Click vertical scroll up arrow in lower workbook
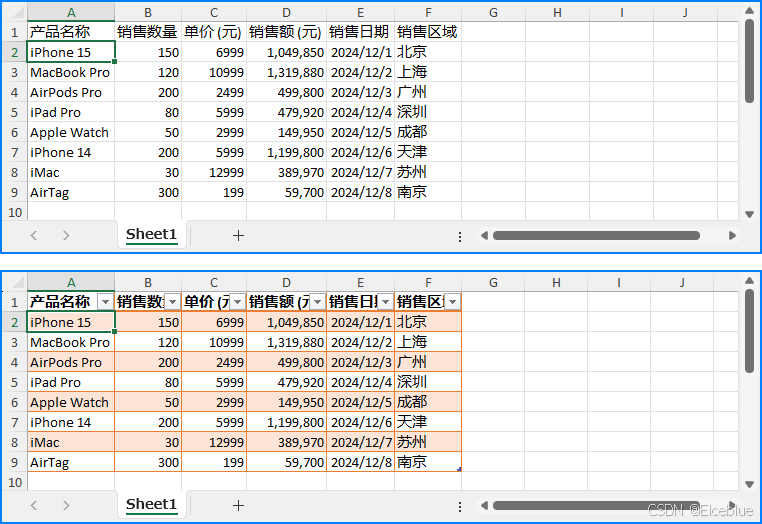Screen dimensions: 762x524 coord(749,280)
